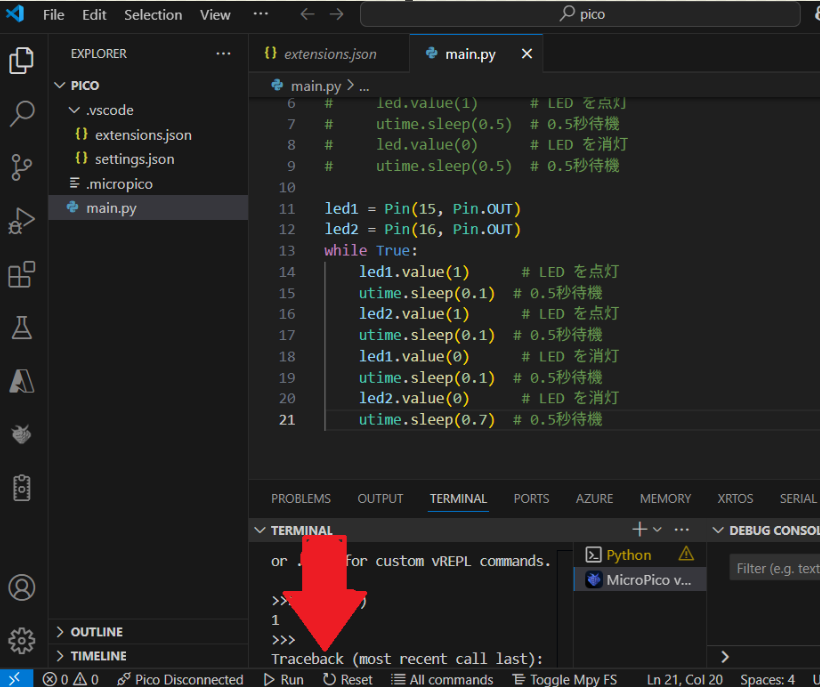This screenshot has width=820, height=687.
Task: Switch to the AZURE panel tab
Action: point(595,498)
